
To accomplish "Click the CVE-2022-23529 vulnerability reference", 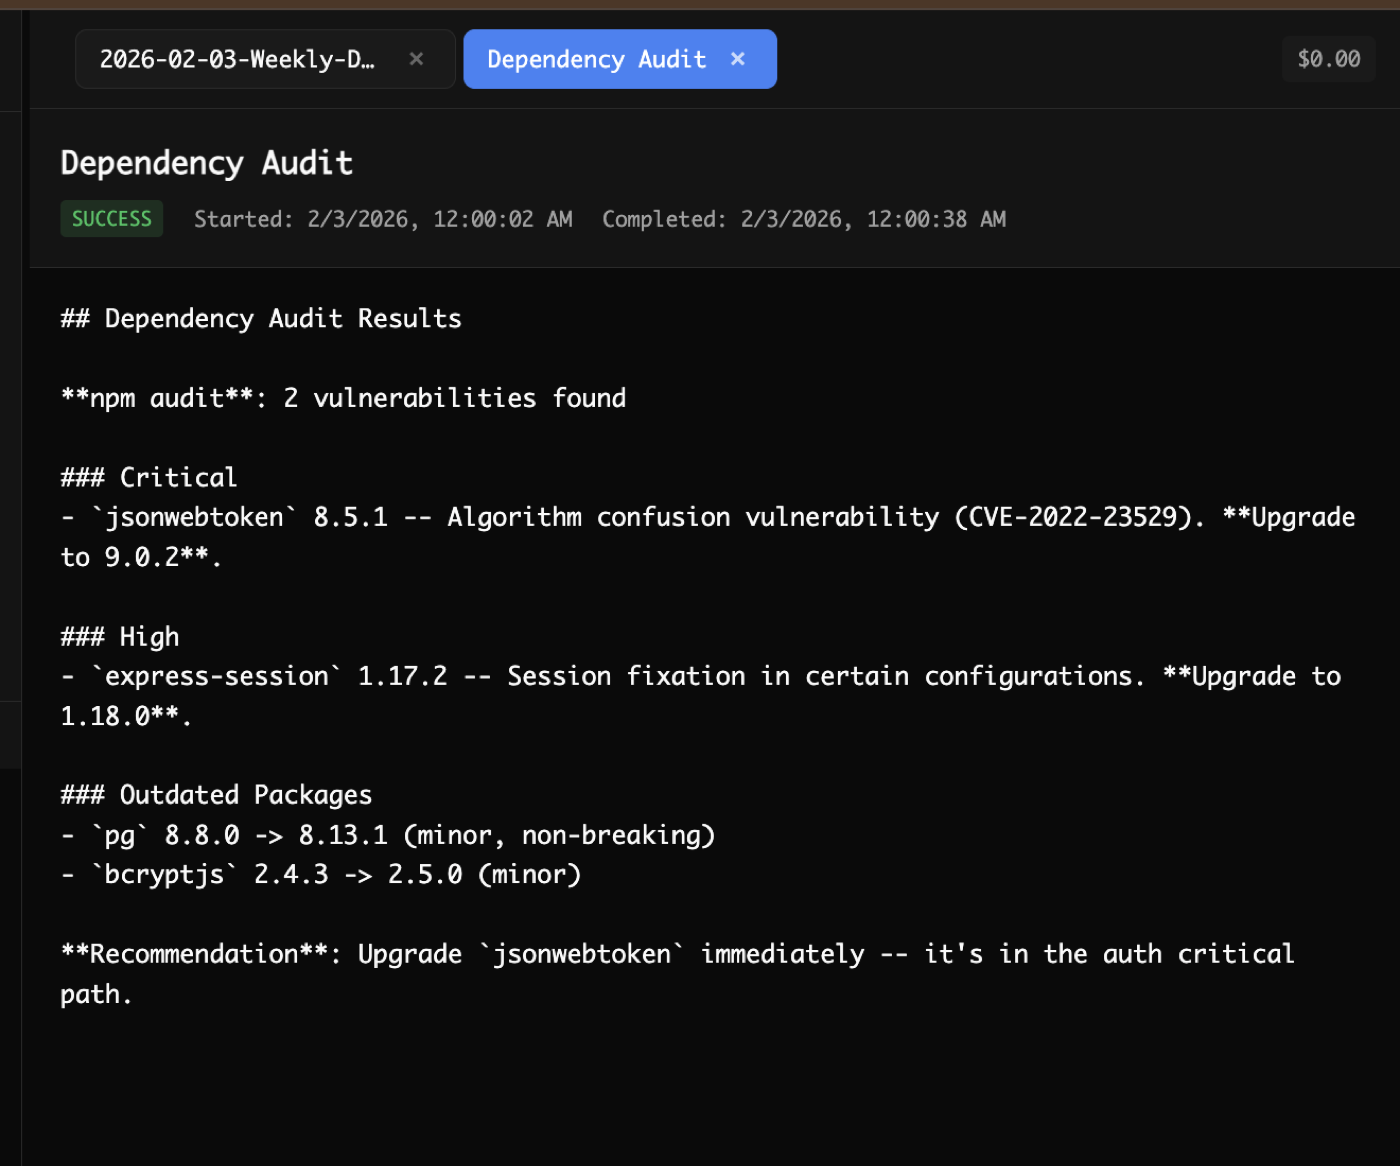I will click(x=1073, y=516).
